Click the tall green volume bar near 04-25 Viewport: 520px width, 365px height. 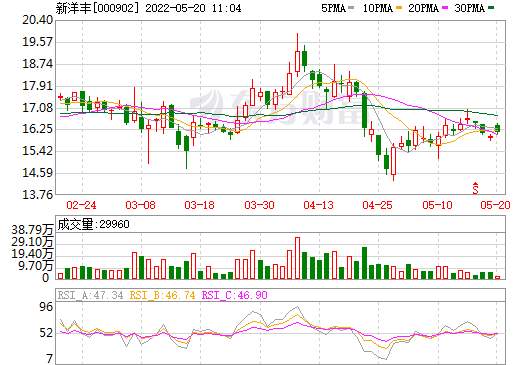click(364, 263)
